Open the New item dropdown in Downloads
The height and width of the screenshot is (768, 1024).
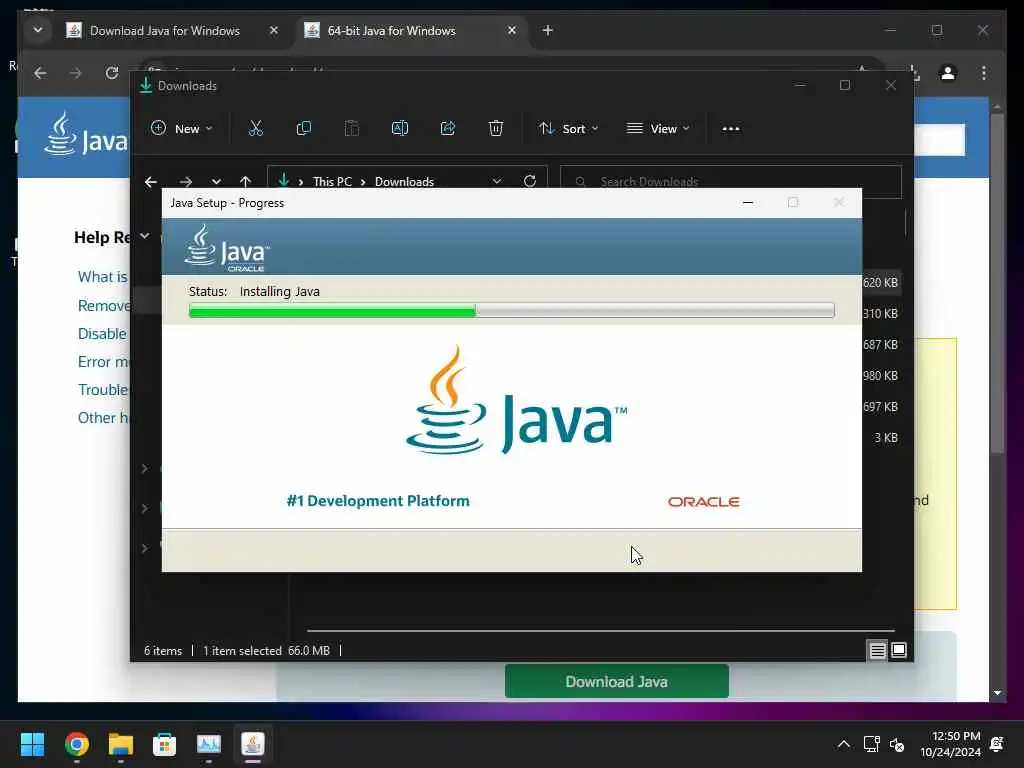pyautogui.click(x=182, y=129)
